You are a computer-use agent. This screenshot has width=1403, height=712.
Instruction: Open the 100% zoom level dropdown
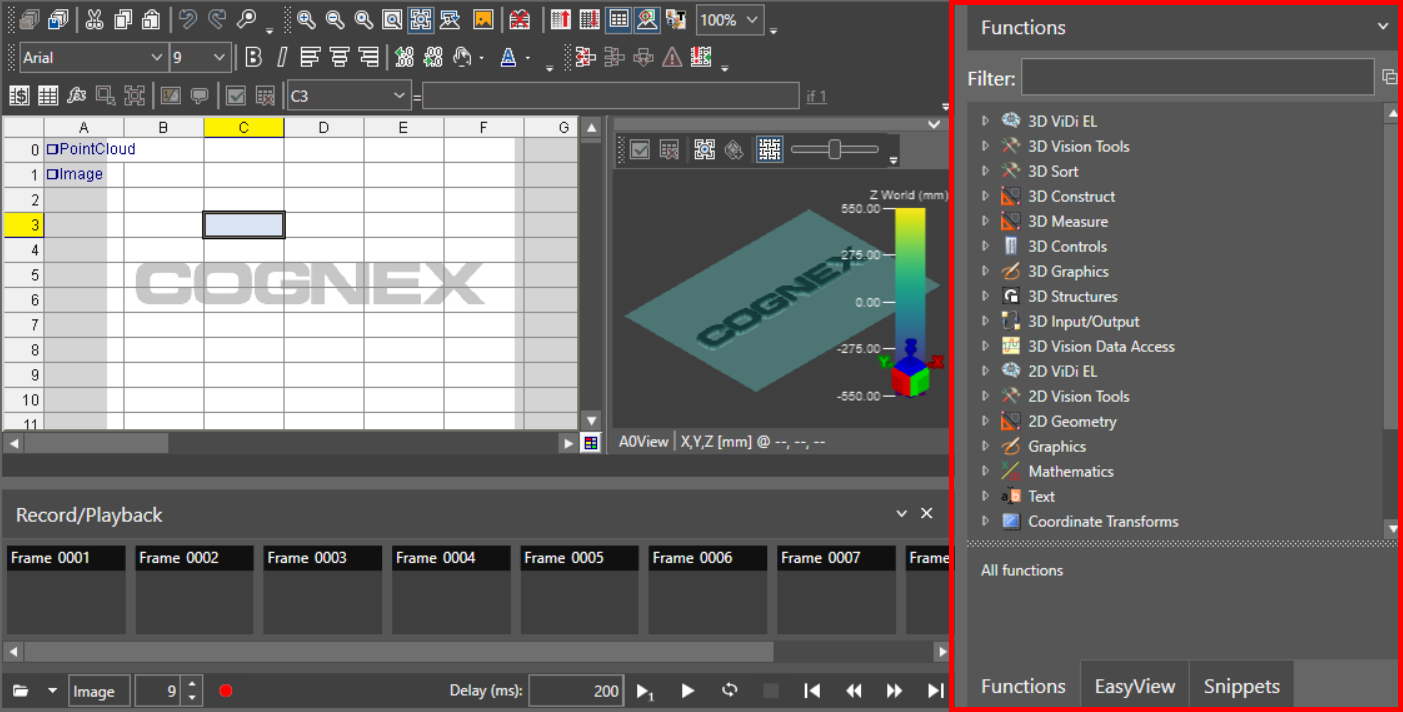(752, 20)
